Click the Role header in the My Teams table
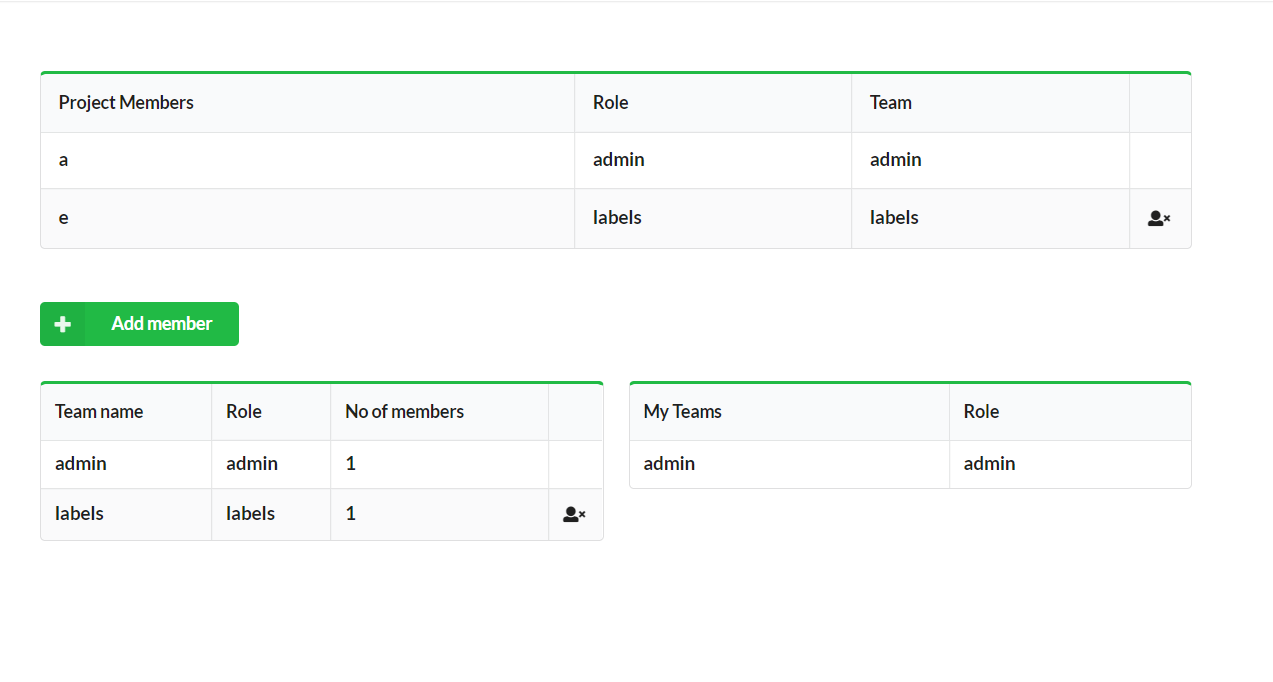Viewport: 1273px width, 682px height. (x=980, y=411)
